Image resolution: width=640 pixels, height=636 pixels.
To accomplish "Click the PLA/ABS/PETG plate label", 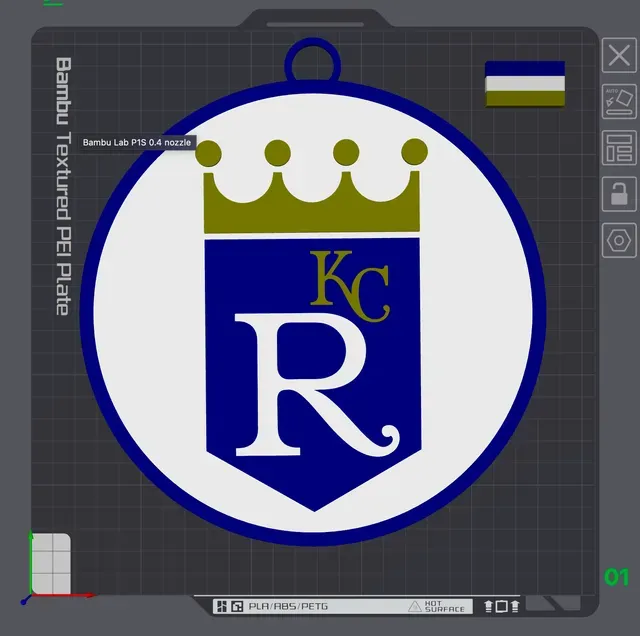I will click(x=288, y=607).
